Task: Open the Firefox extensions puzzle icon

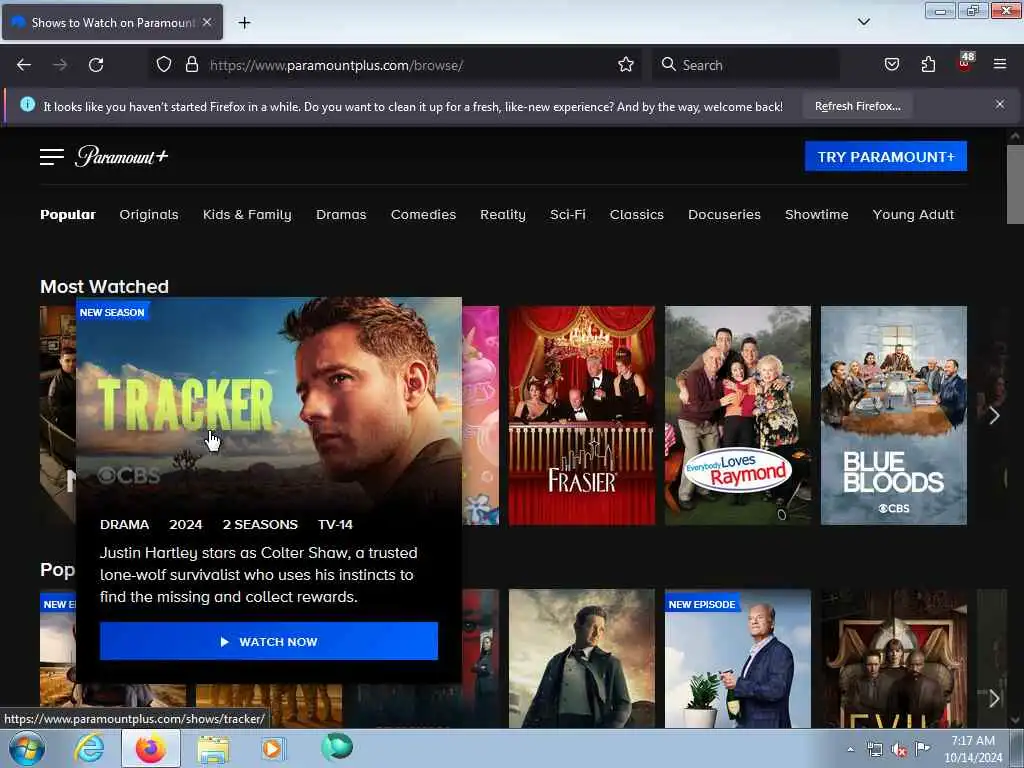Action: pos(928,65)
